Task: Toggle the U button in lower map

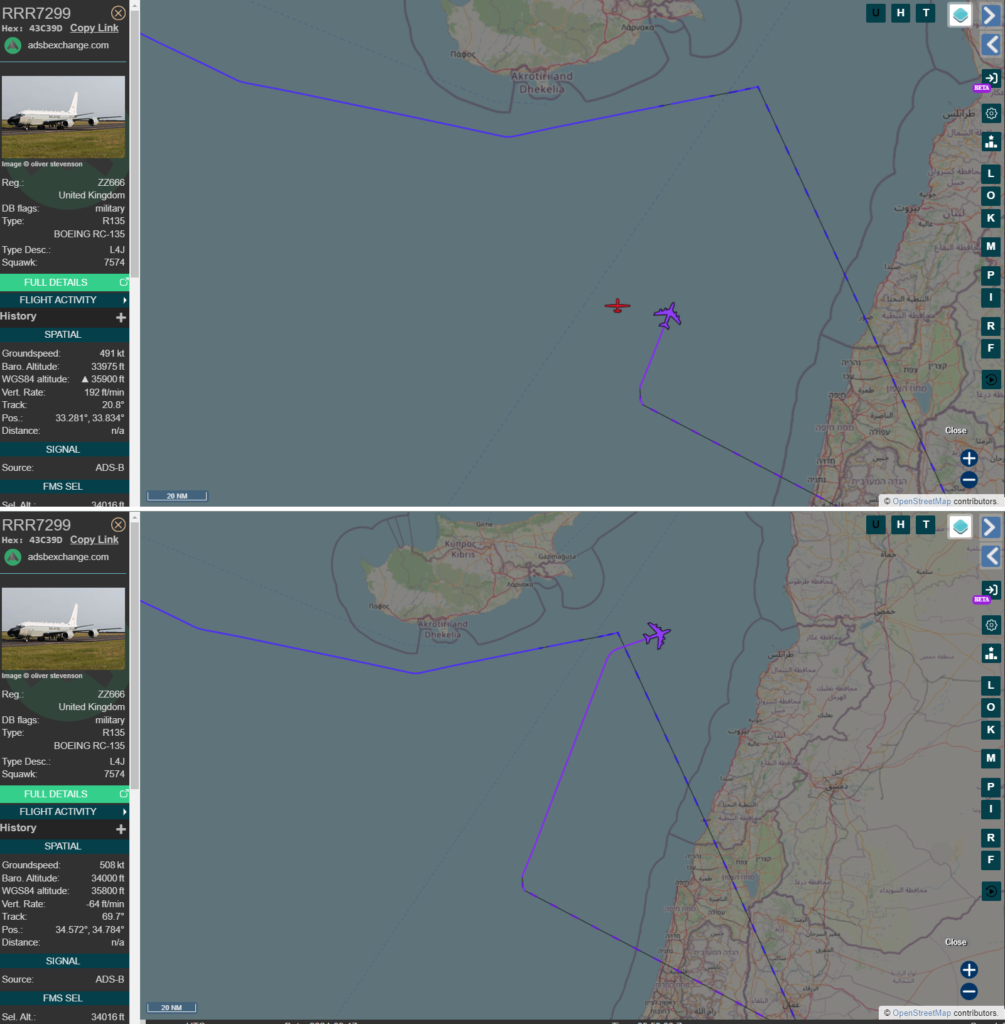Action: [876, 524]
